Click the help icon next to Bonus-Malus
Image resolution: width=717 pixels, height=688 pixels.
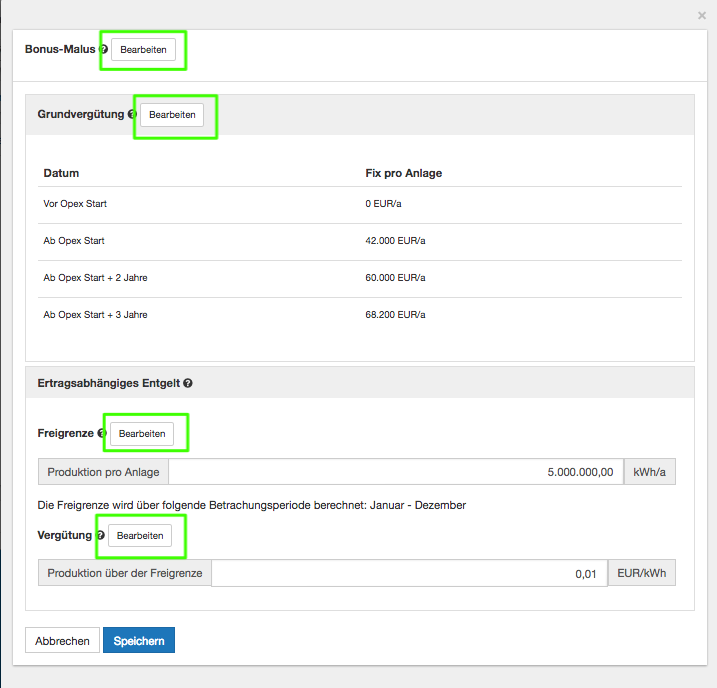pyautogui.click(x=104, y=49)
